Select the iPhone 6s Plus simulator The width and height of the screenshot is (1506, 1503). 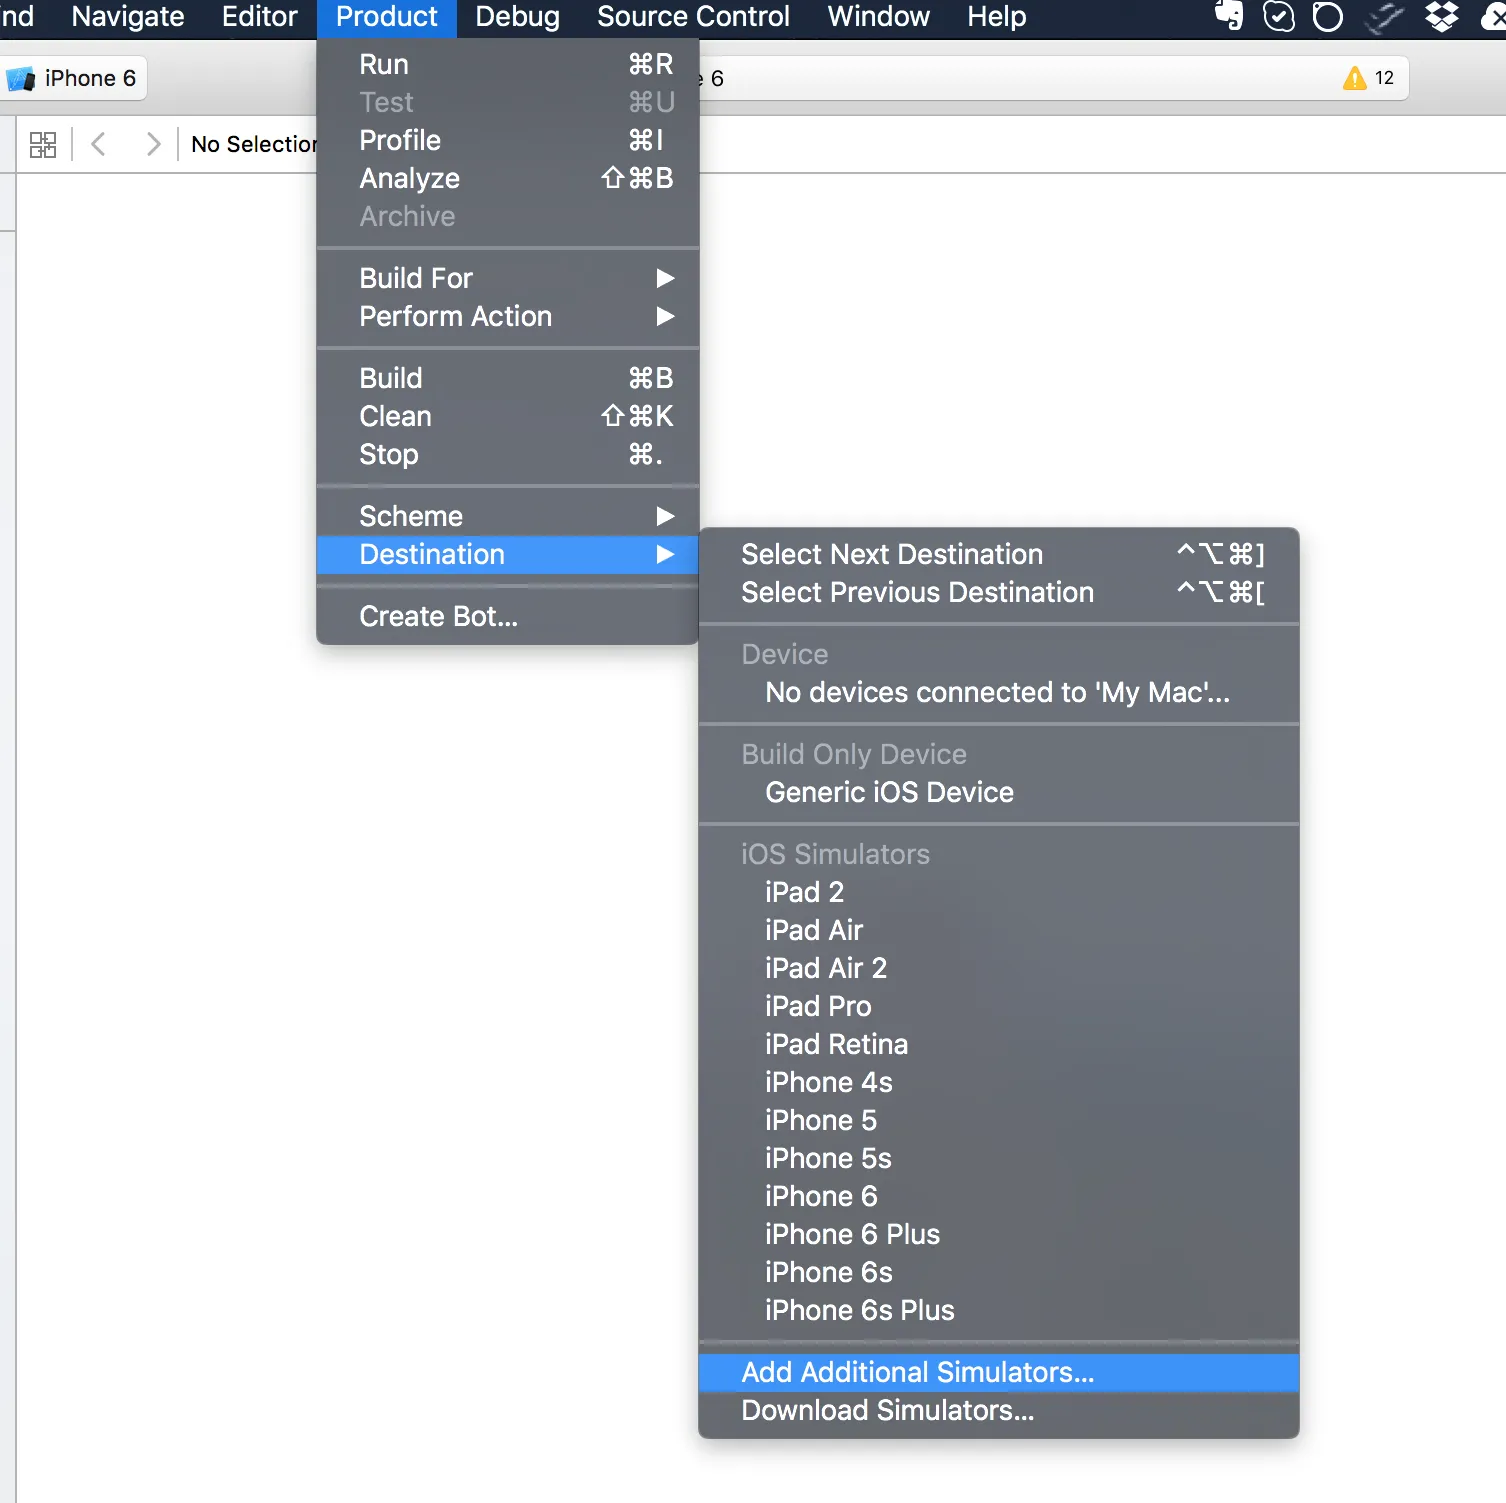[x=999, y=1310]
